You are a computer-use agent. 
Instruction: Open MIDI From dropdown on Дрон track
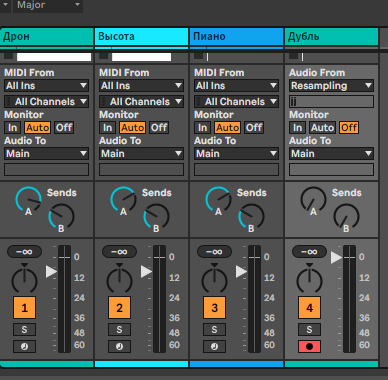46,86
